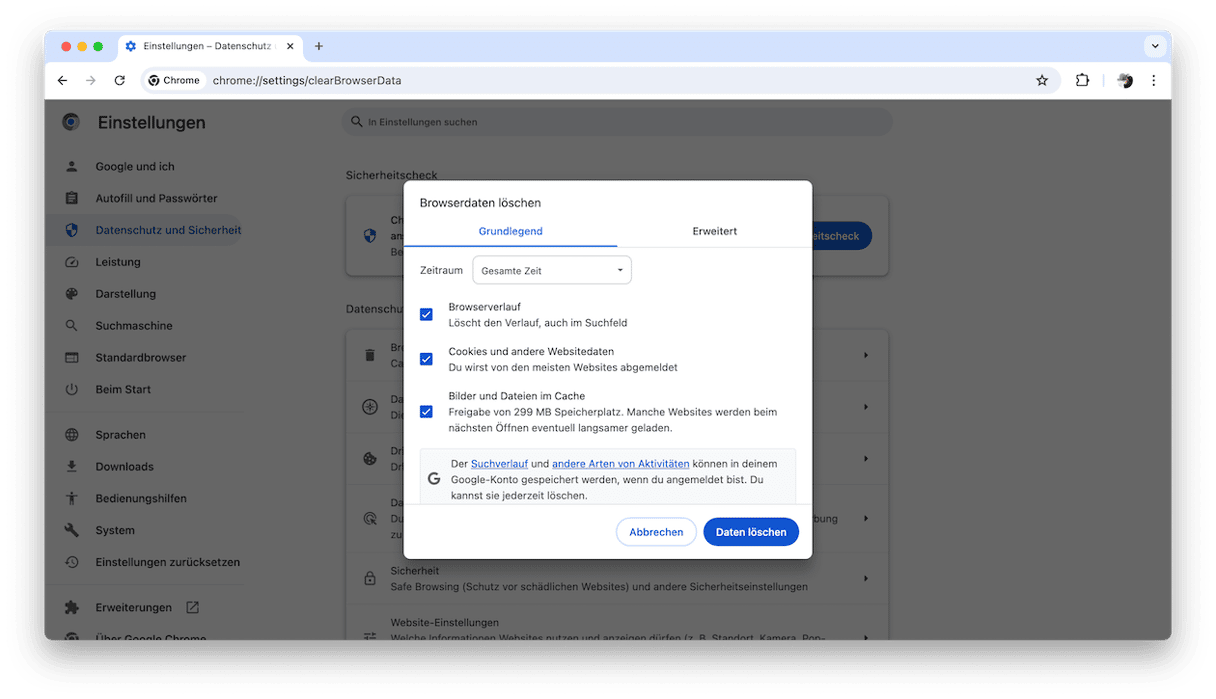Reload the page with the refresh icon
Screen dimensions: 1216x699
pyautogui.click(x=120, y=81)
